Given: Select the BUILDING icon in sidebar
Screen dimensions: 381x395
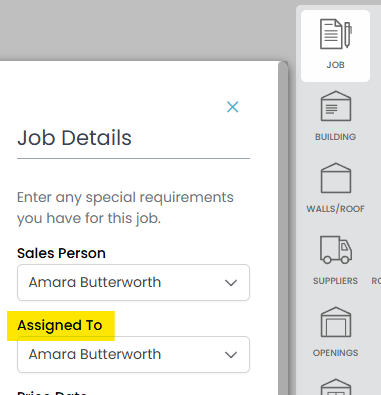Looking at the screenshot, I should tap(336, 106).
